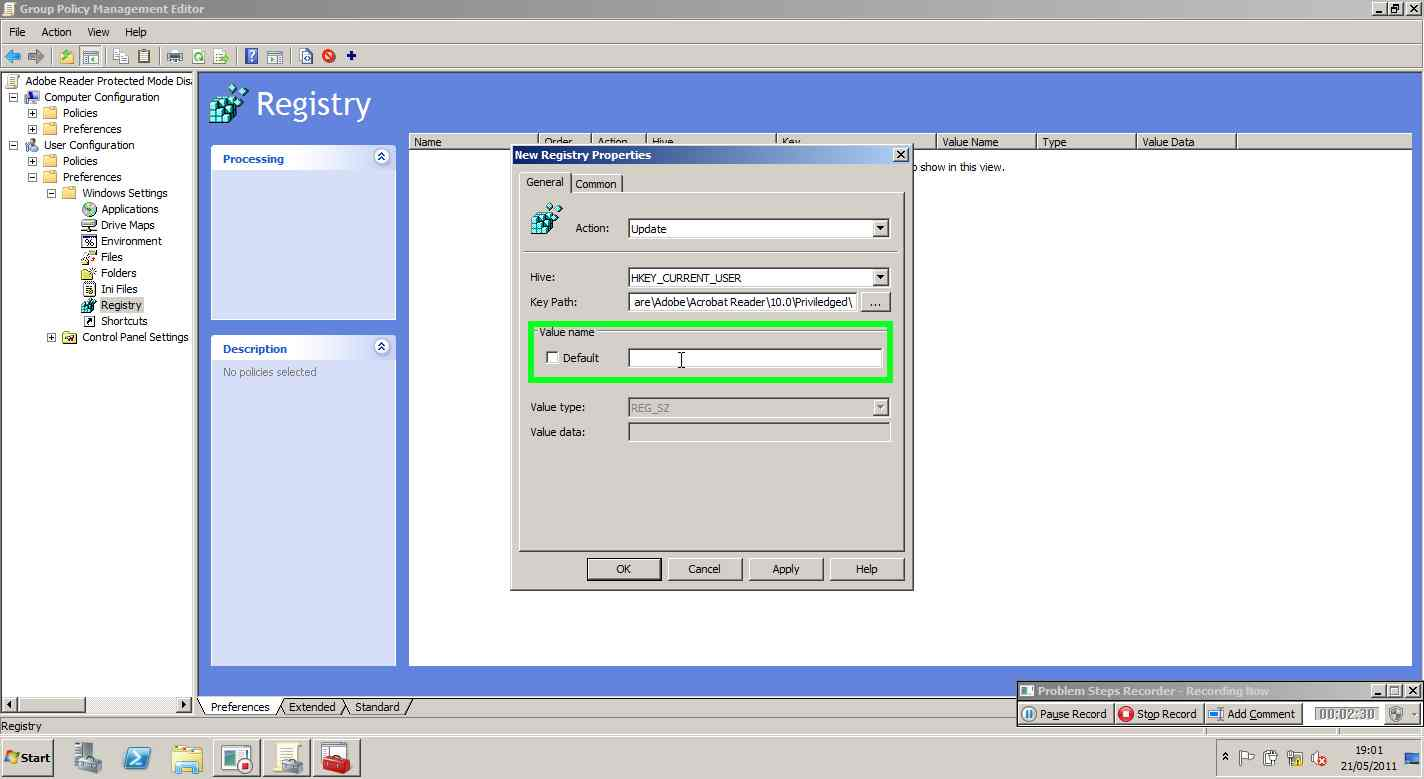Expand the Control Panel Settings node

pyautogui.click(x=52, y=337)
